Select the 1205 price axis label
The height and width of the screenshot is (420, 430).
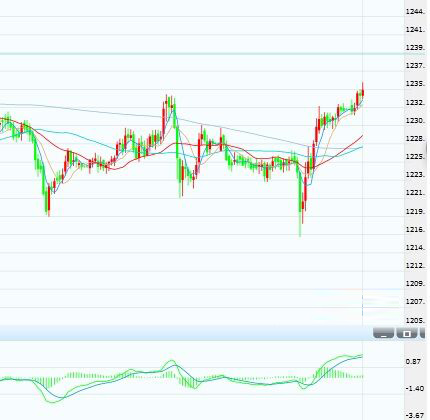coord(415,321)
